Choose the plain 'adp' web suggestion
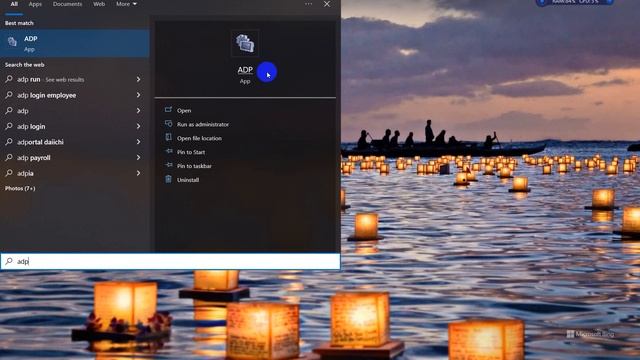Image resolution: width=640 pixels, height=360 pixels. 75,111
